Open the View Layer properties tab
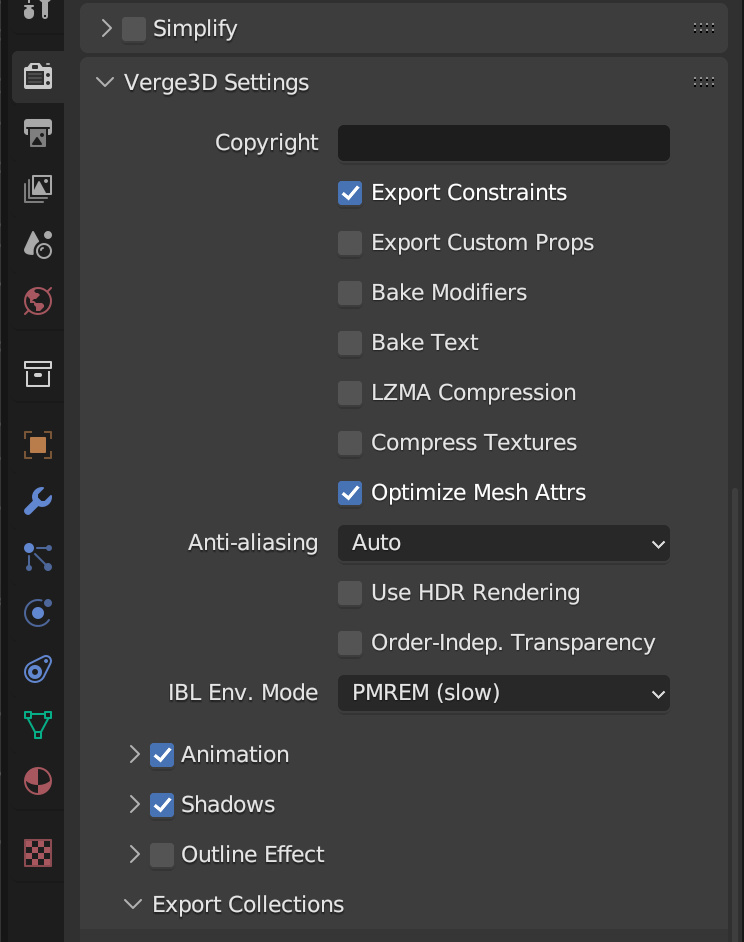The height and width of the screenshot is (942, 744). coord(38,189)
